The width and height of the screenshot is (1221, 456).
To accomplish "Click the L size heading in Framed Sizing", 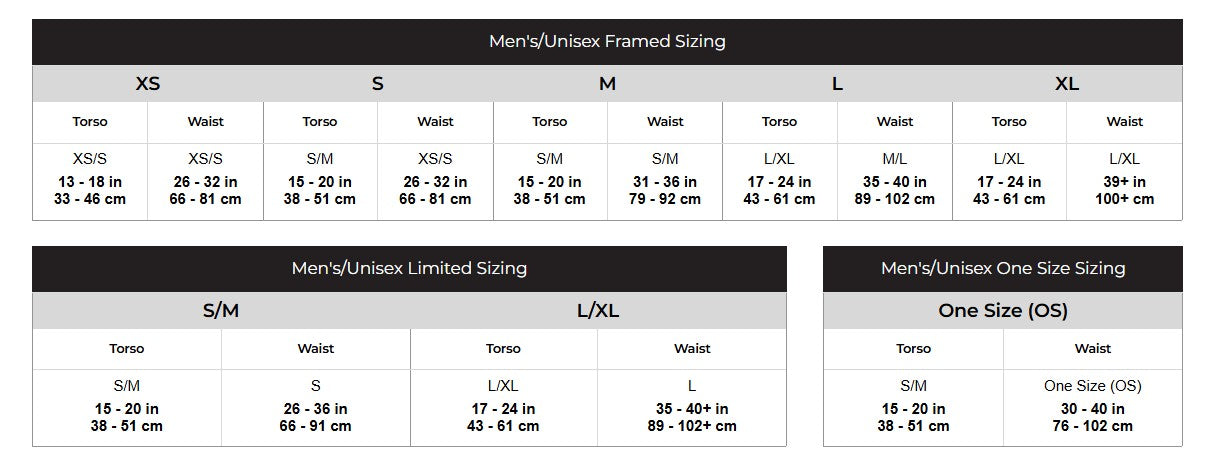I will [x=837, y=84].
